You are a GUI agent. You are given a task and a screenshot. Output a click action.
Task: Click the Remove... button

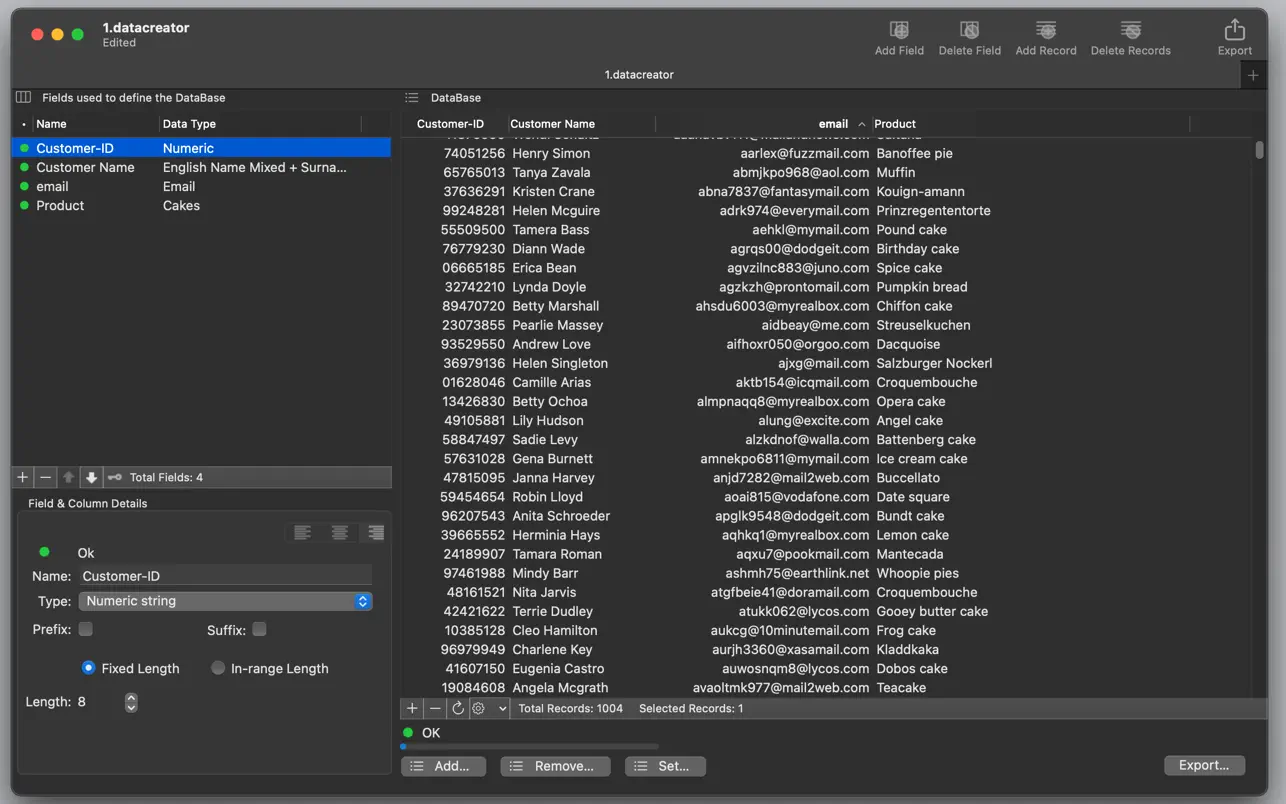click(x=553, y=766)
